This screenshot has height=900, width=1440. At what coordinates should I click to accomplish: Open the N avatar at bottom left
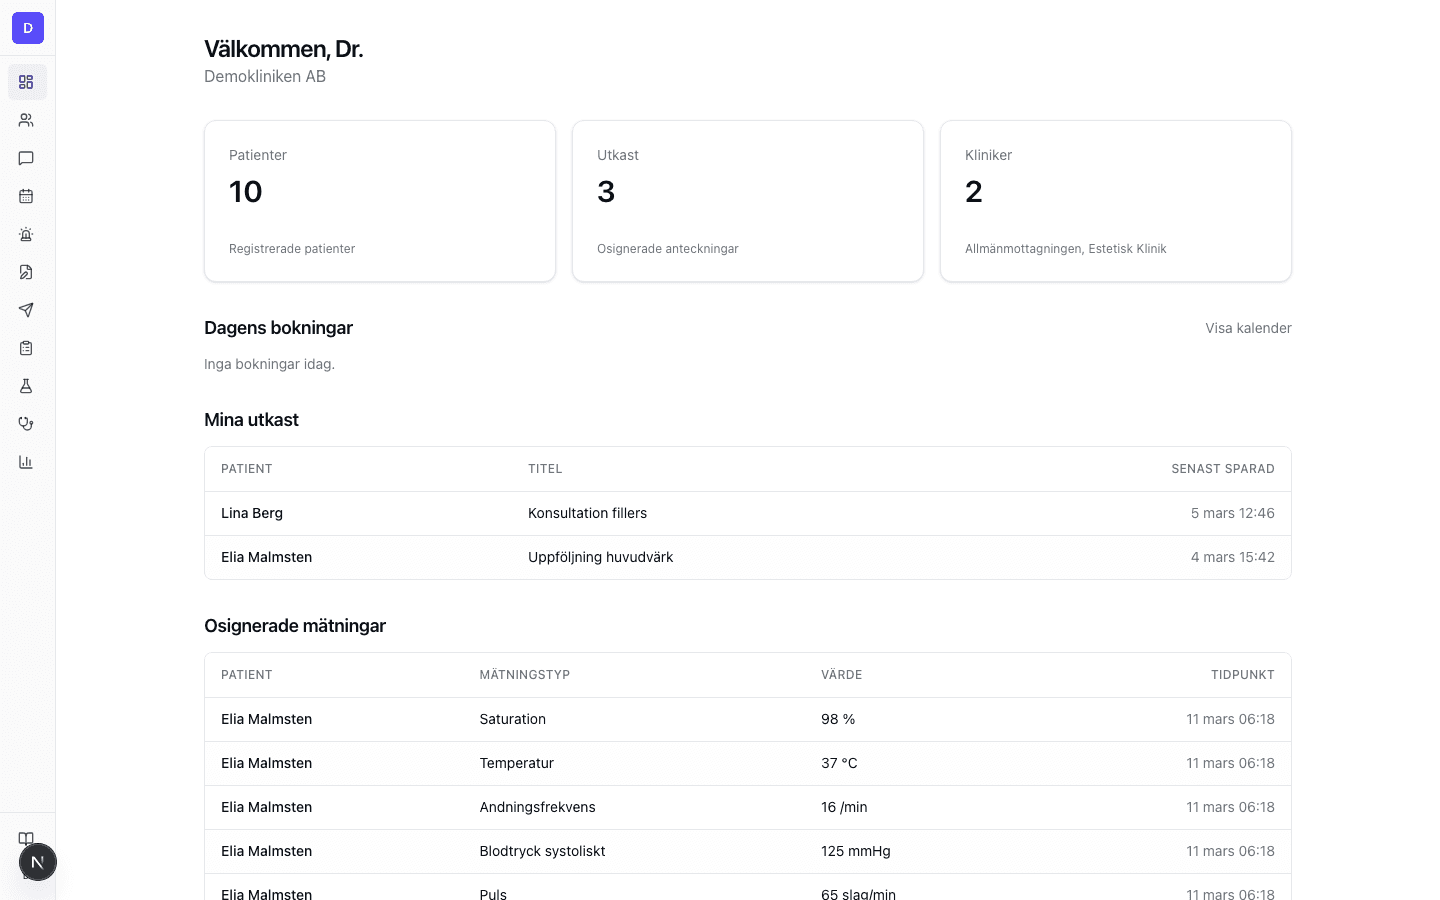[x=38, y=862]
